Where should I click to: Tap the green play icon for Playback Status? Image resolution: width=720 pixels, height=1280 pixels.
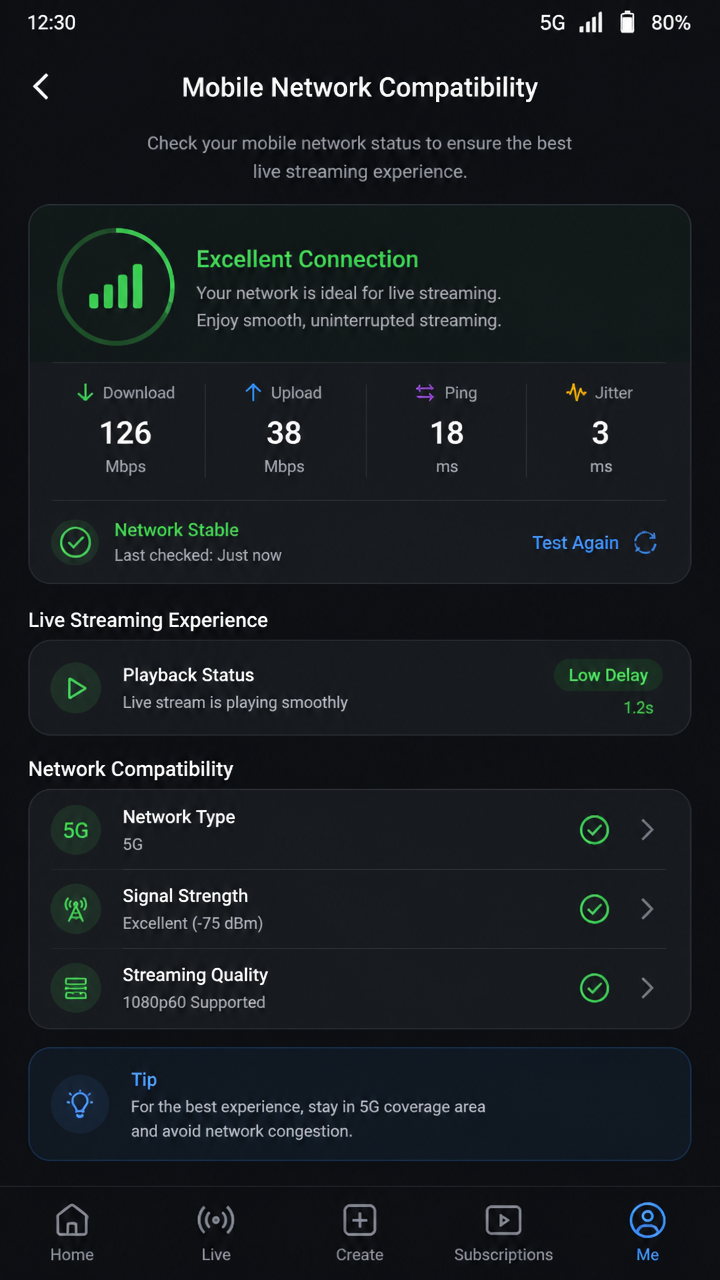pyautogui.click(x=76, y=688)
